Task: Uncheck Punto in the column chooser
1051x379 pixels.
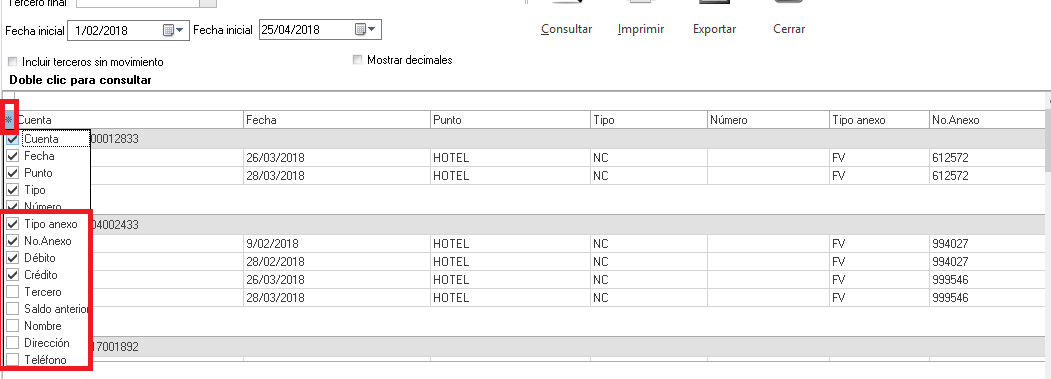Action: click(x=12, y=172)
